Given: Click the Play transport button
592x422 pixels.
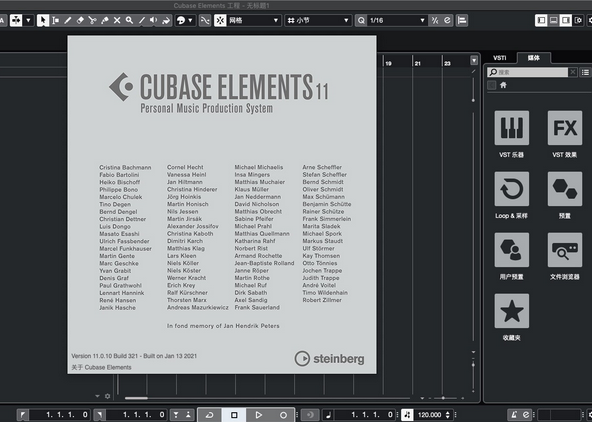Looking at the screenshot, I should [x=259, y=415].
